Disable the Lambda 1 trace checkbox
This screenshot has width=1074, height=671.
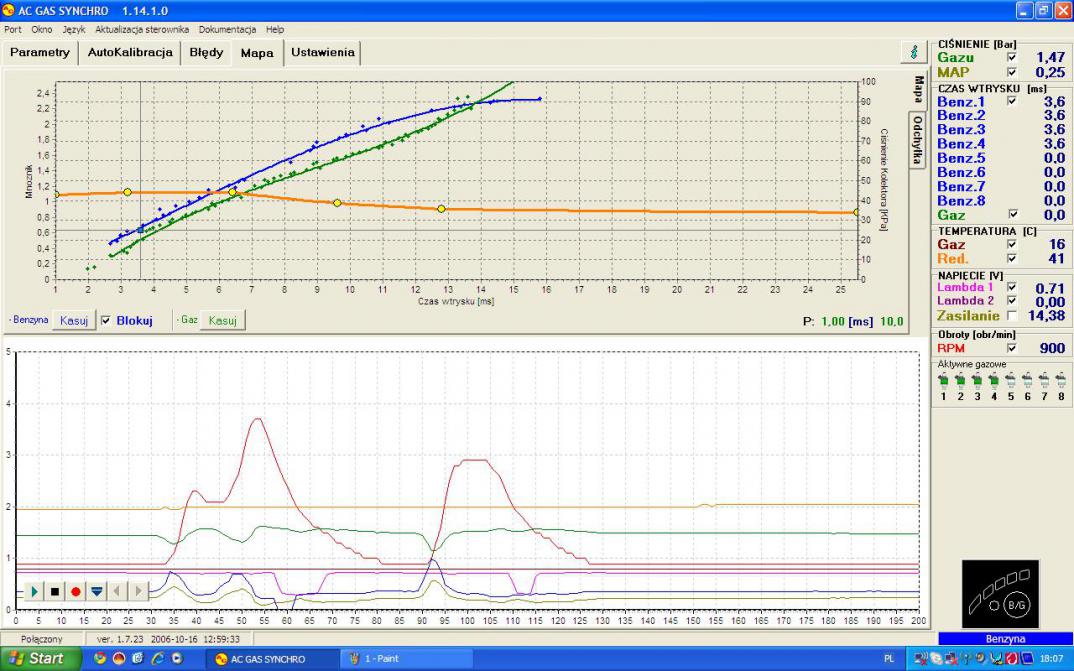tap(1011, 288)
